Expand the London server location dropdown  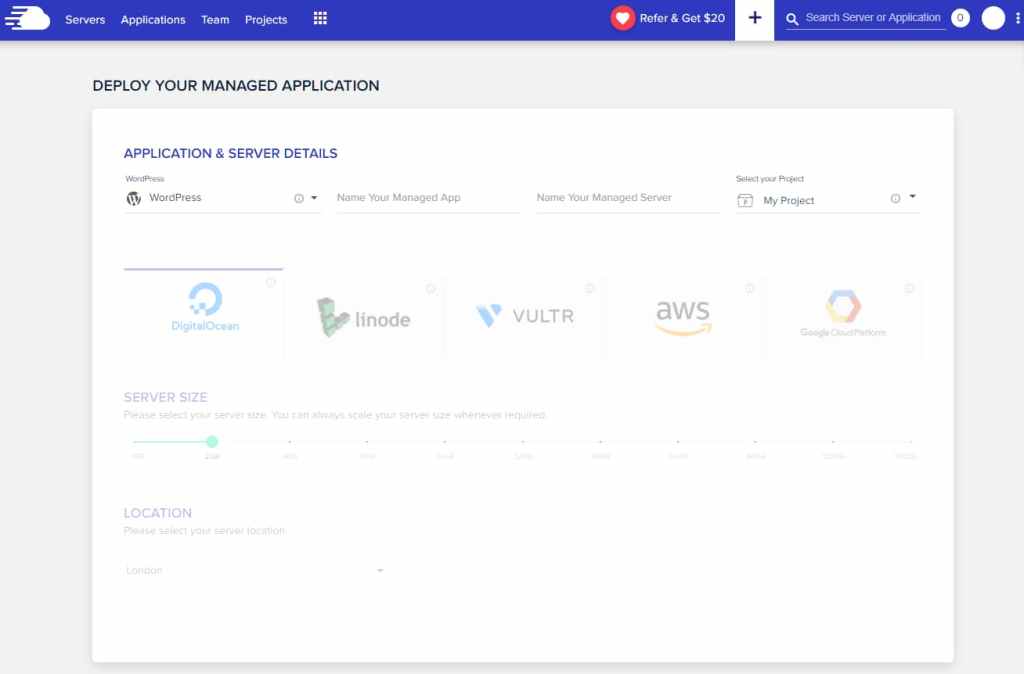pyautogui.click(x=378, y=570)
